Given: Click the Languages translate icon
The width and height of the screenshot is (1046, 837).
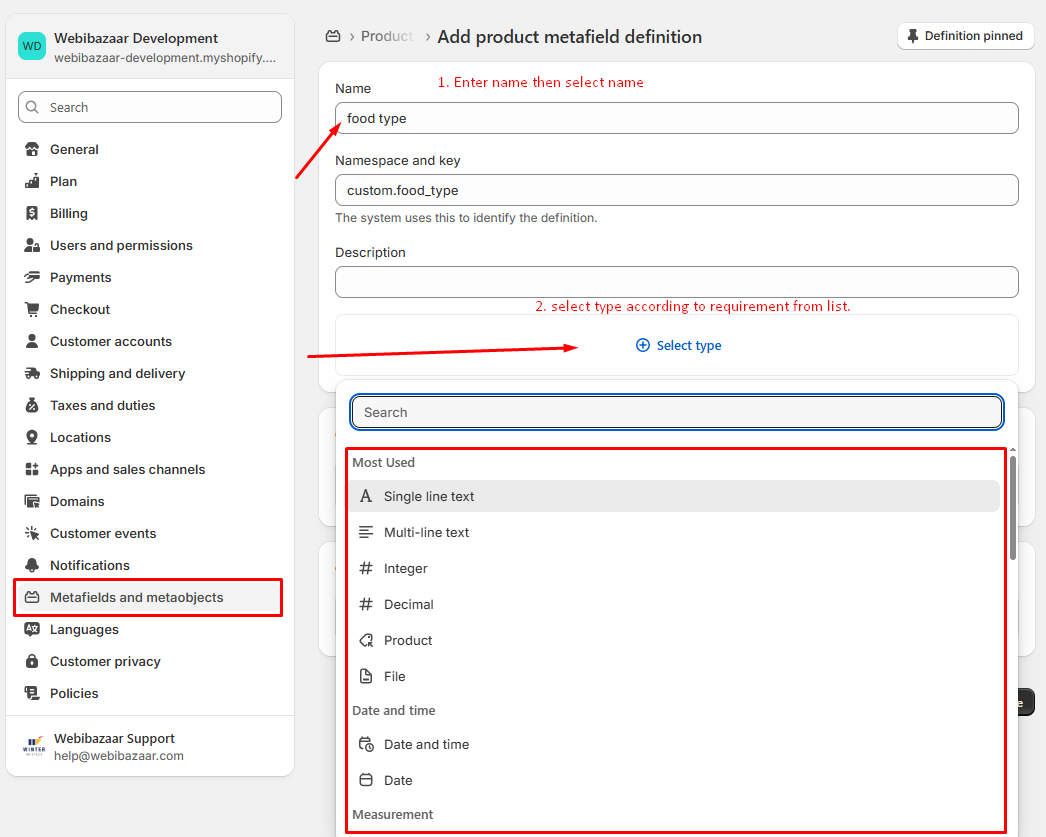Looking at the screenshot, I should click(32, 630).
